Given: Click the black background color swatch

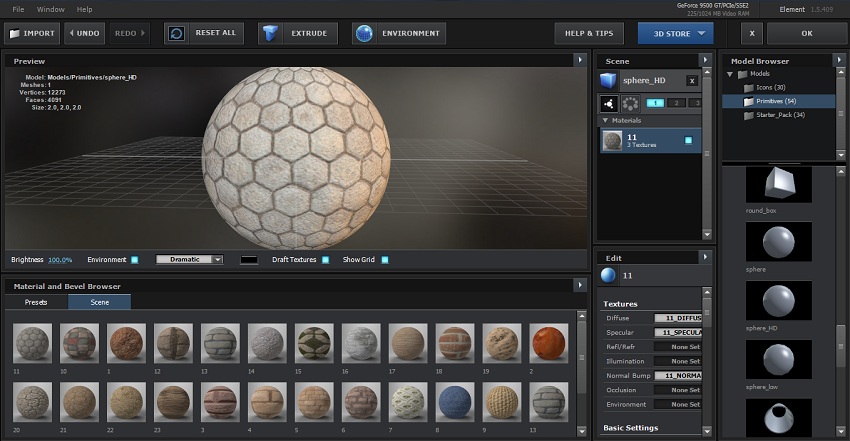Looking at the screenshot, I should (x=249, y=260).
